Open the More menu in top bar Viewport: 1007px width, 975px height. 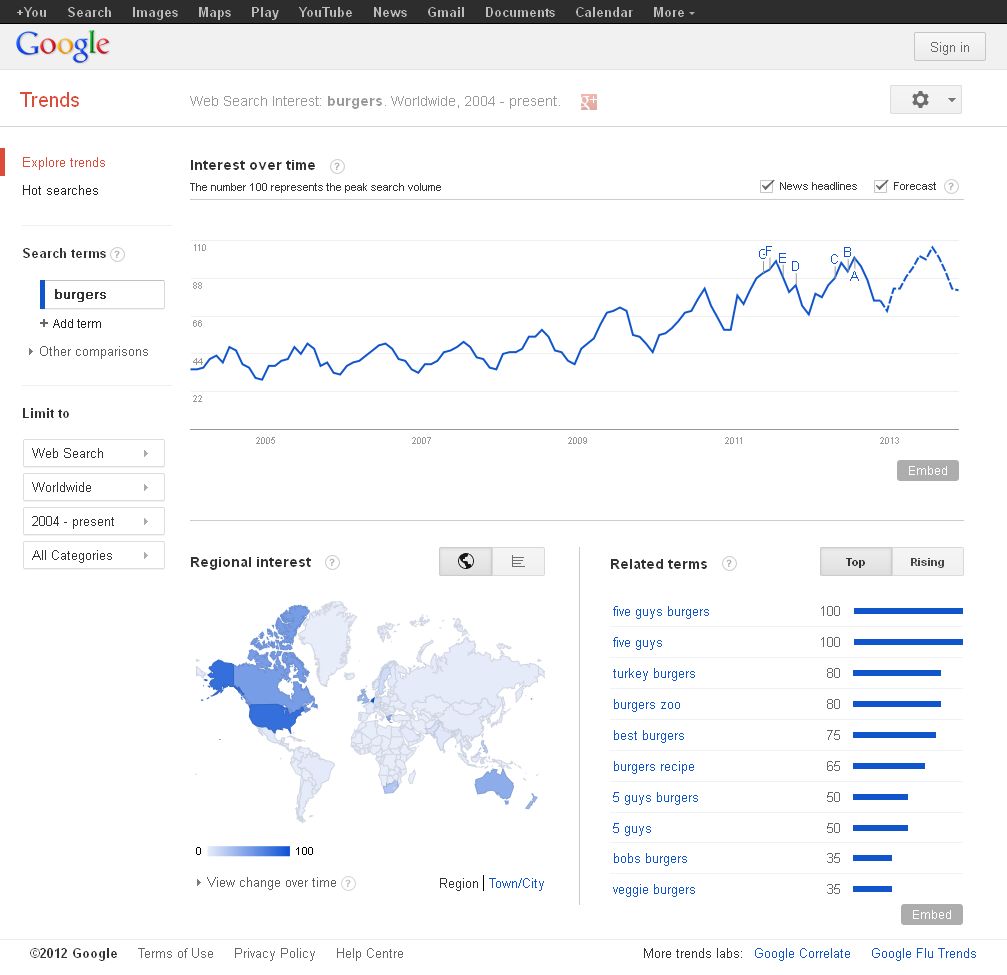(674, 12)
